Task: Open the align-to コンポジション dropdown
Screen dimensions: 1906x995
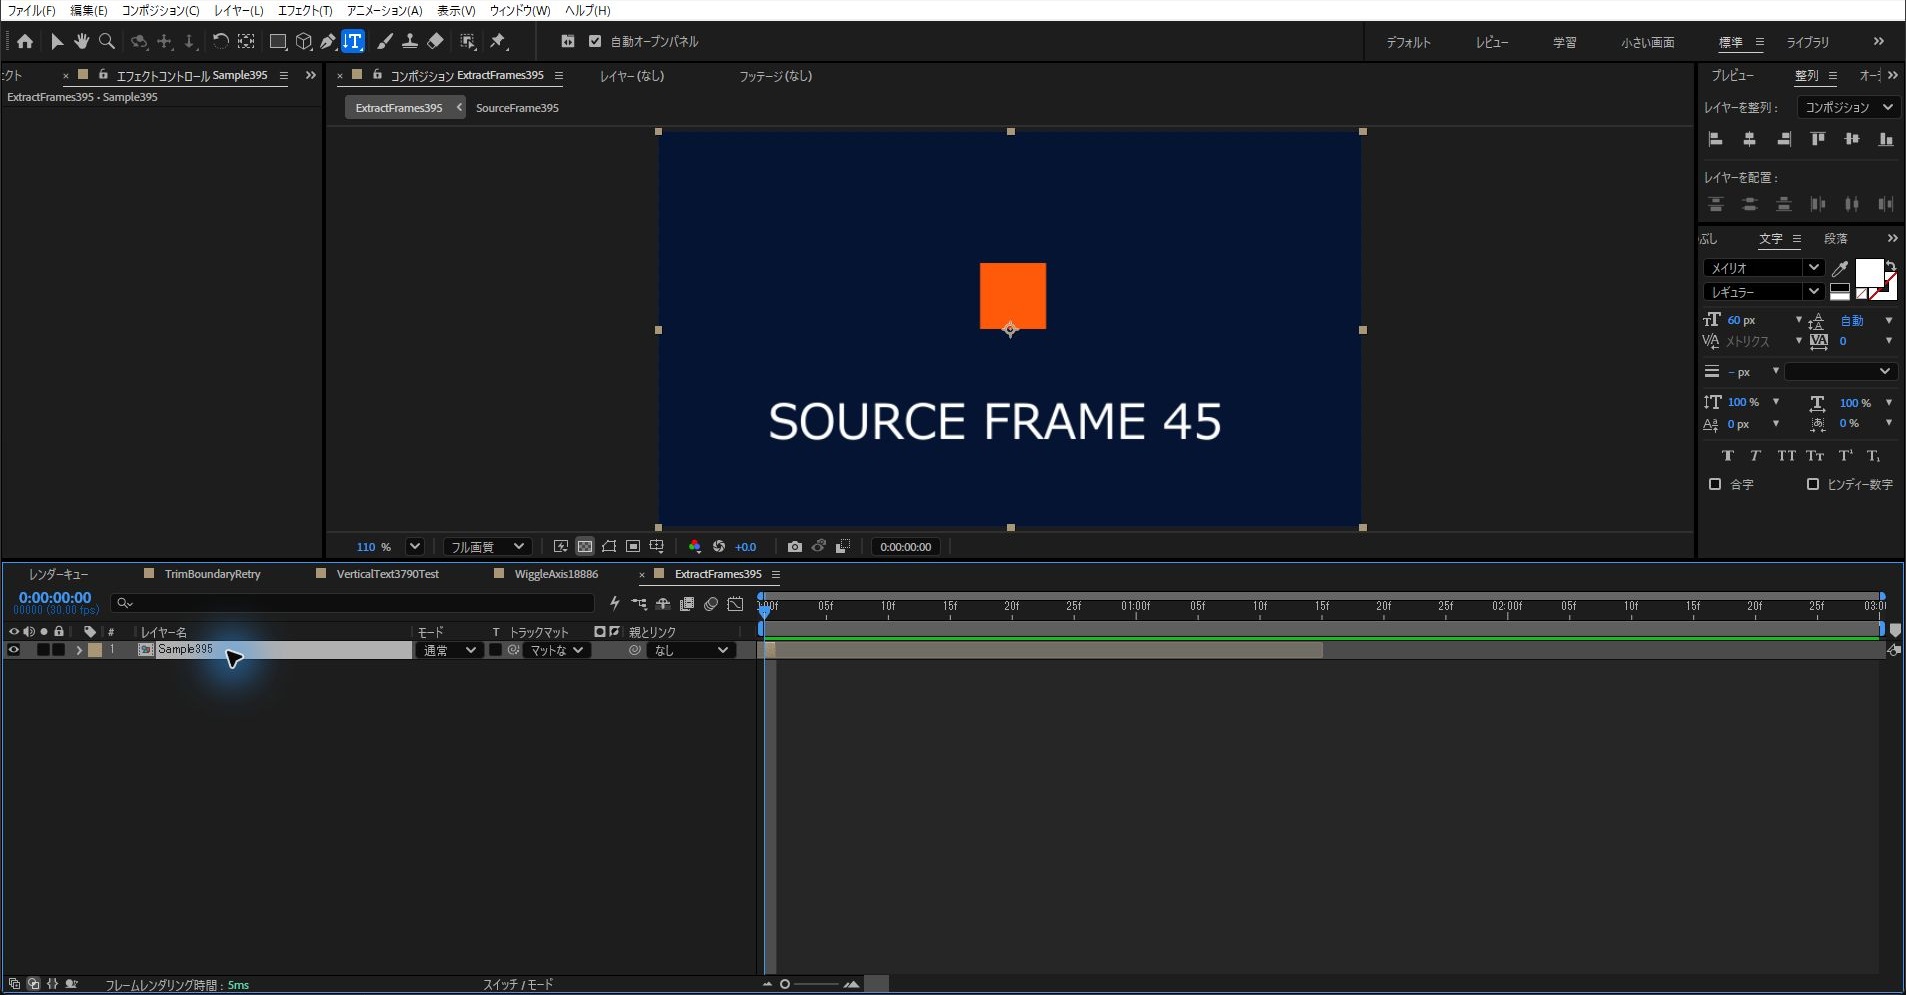Action: [x=1847, y=107]
